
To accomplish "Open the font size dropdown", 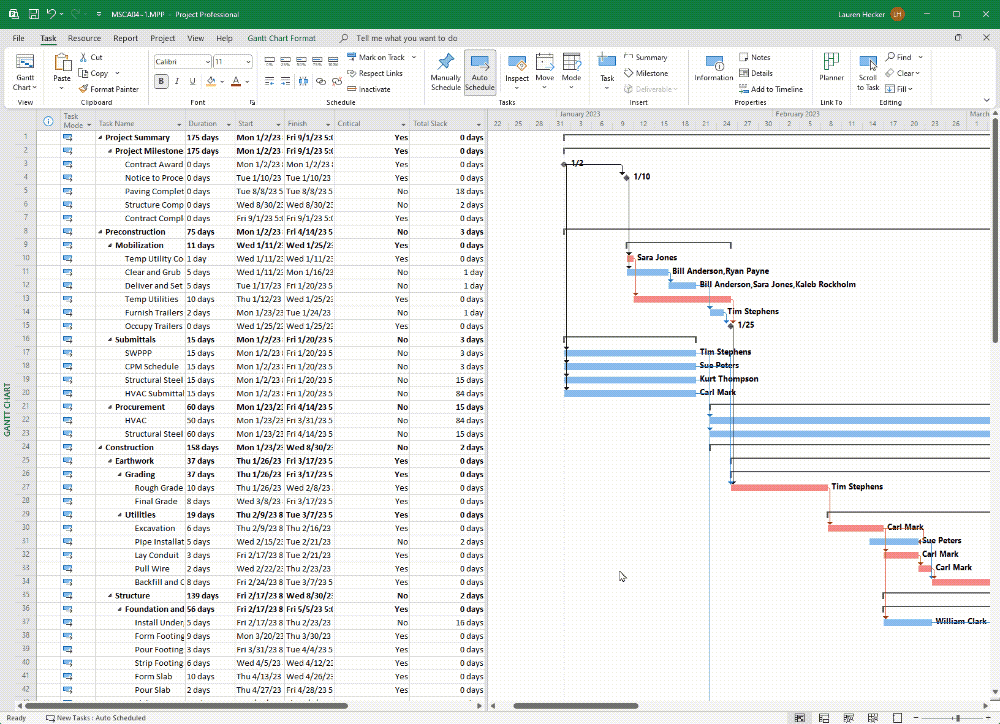I will click(x=244, y=61).
